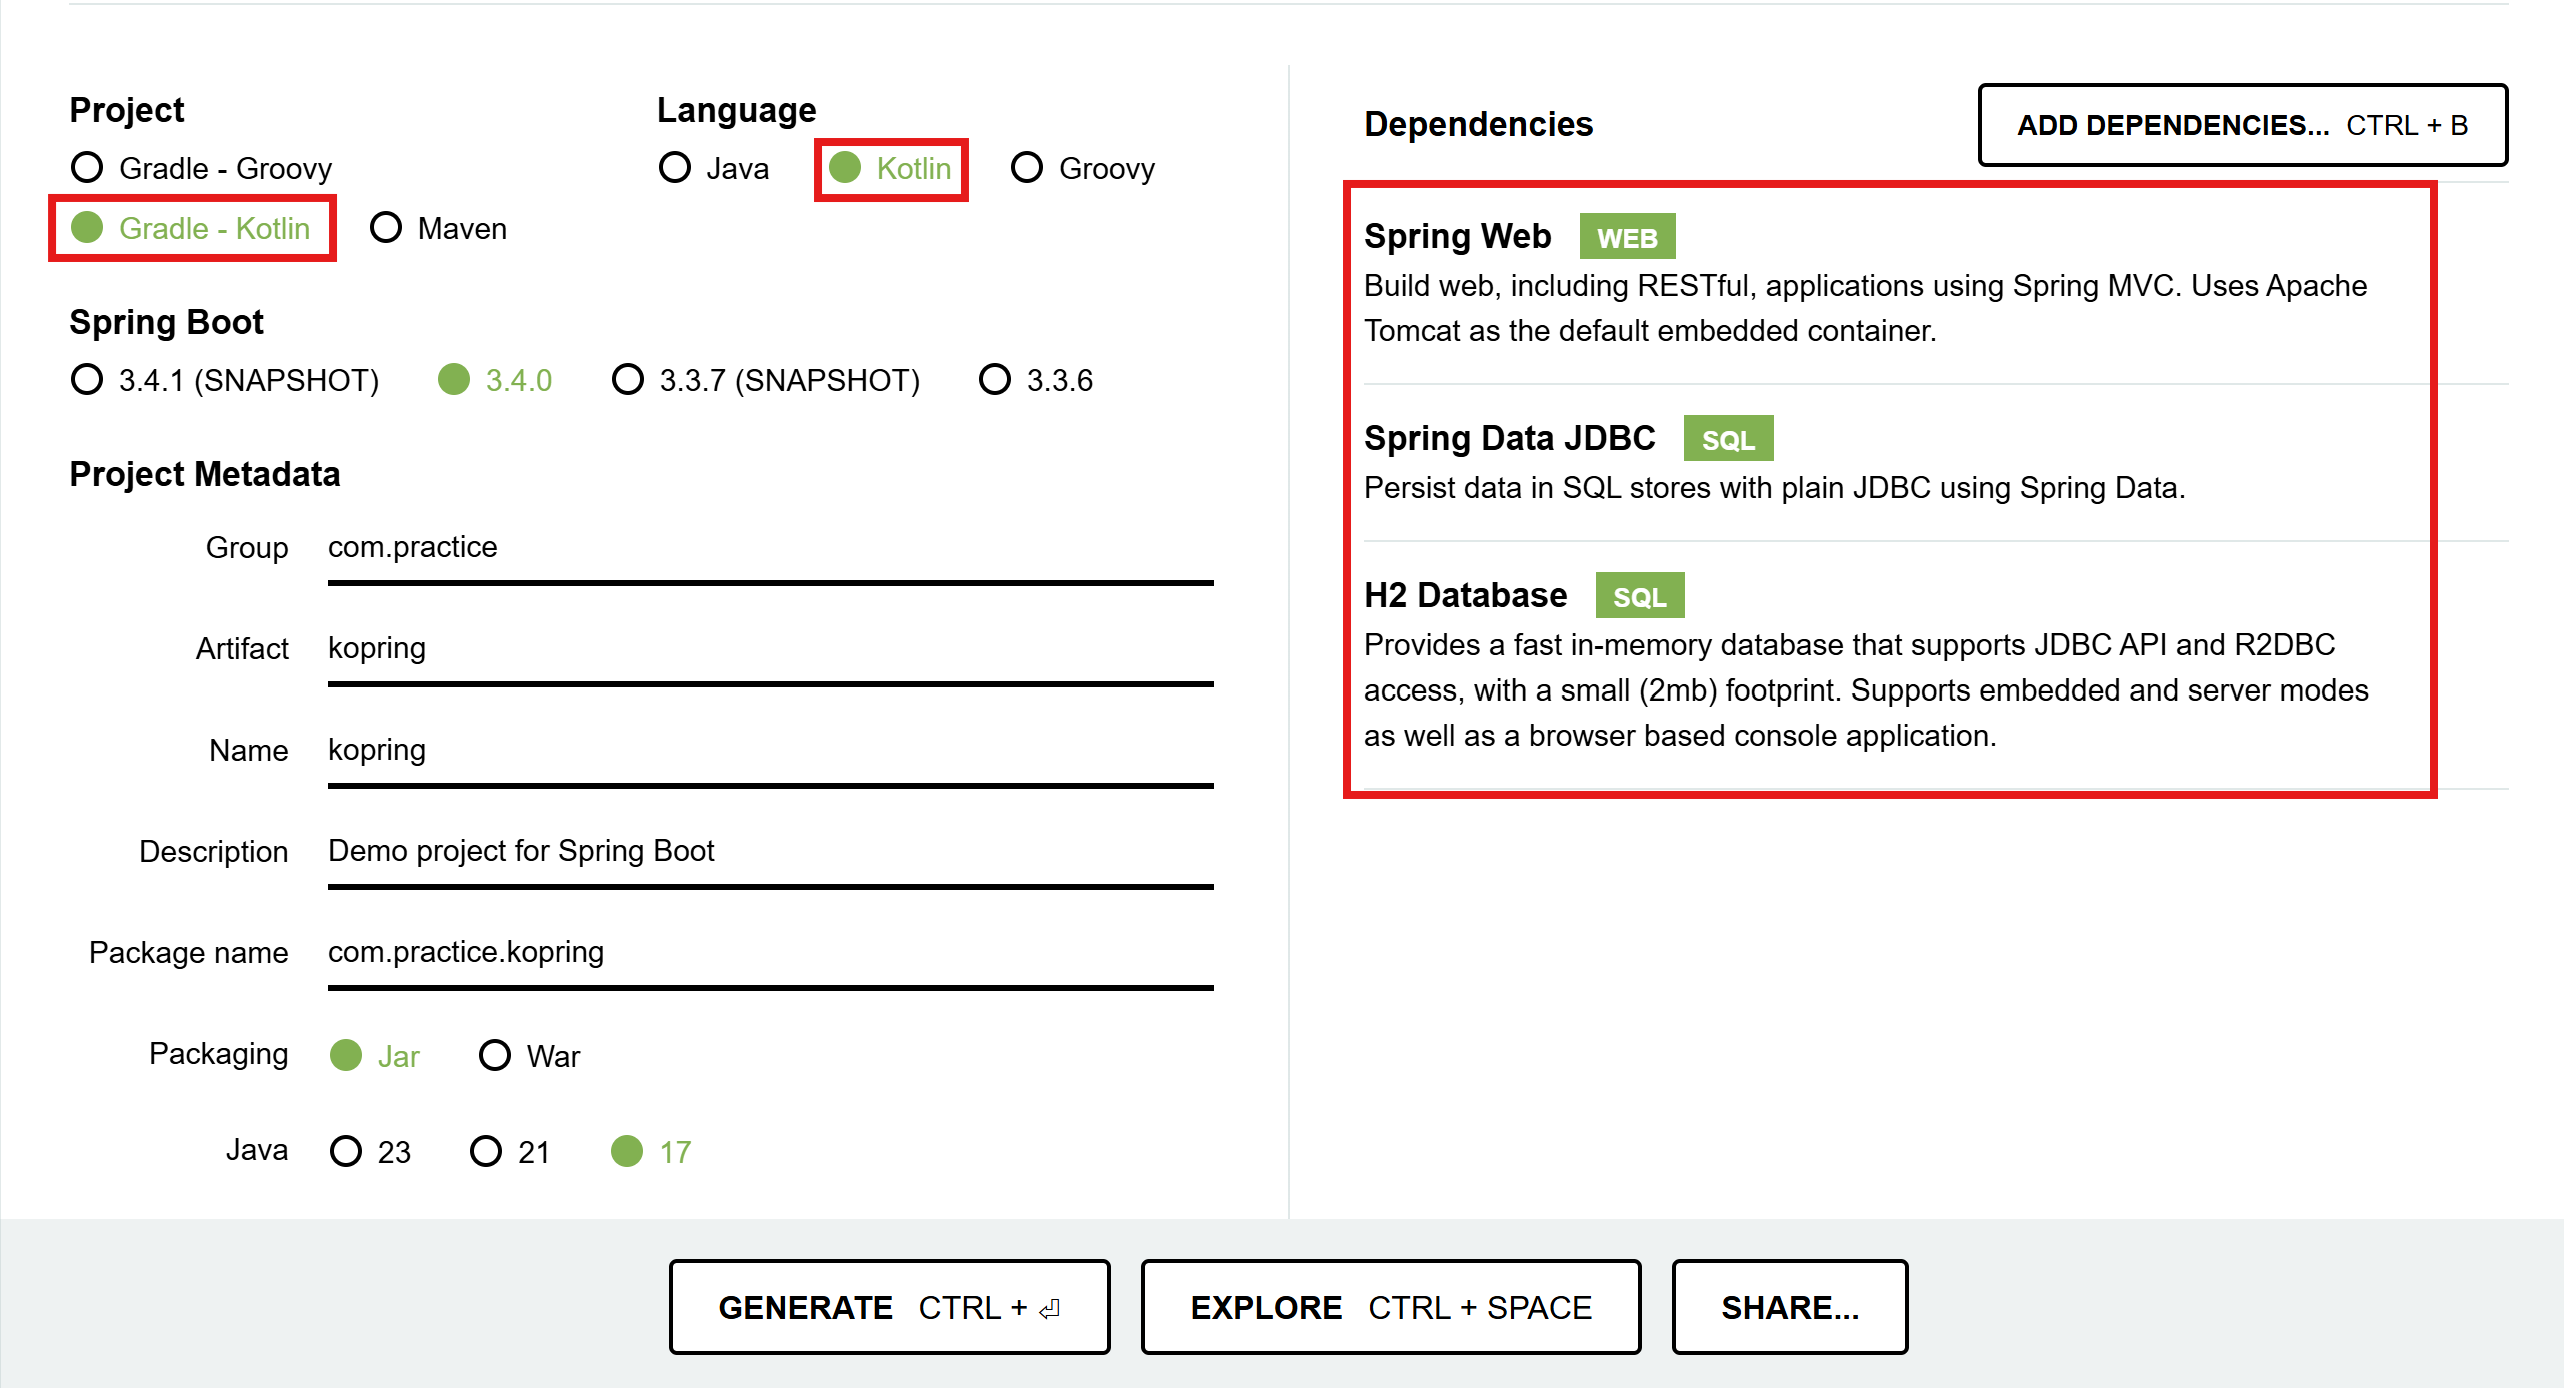Click the SQL tag next to H2 Database
The width and height of the screenshot is (2564, 1388).
tap(1640, 596)
